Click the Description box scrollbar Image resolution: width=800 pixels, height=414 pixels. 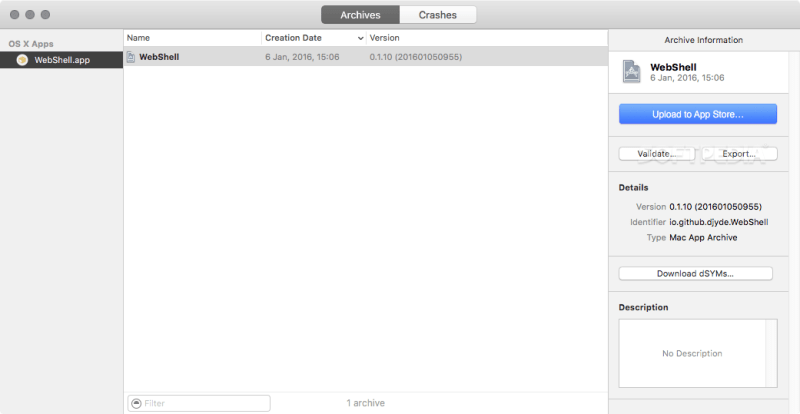(x=771, y=353)
